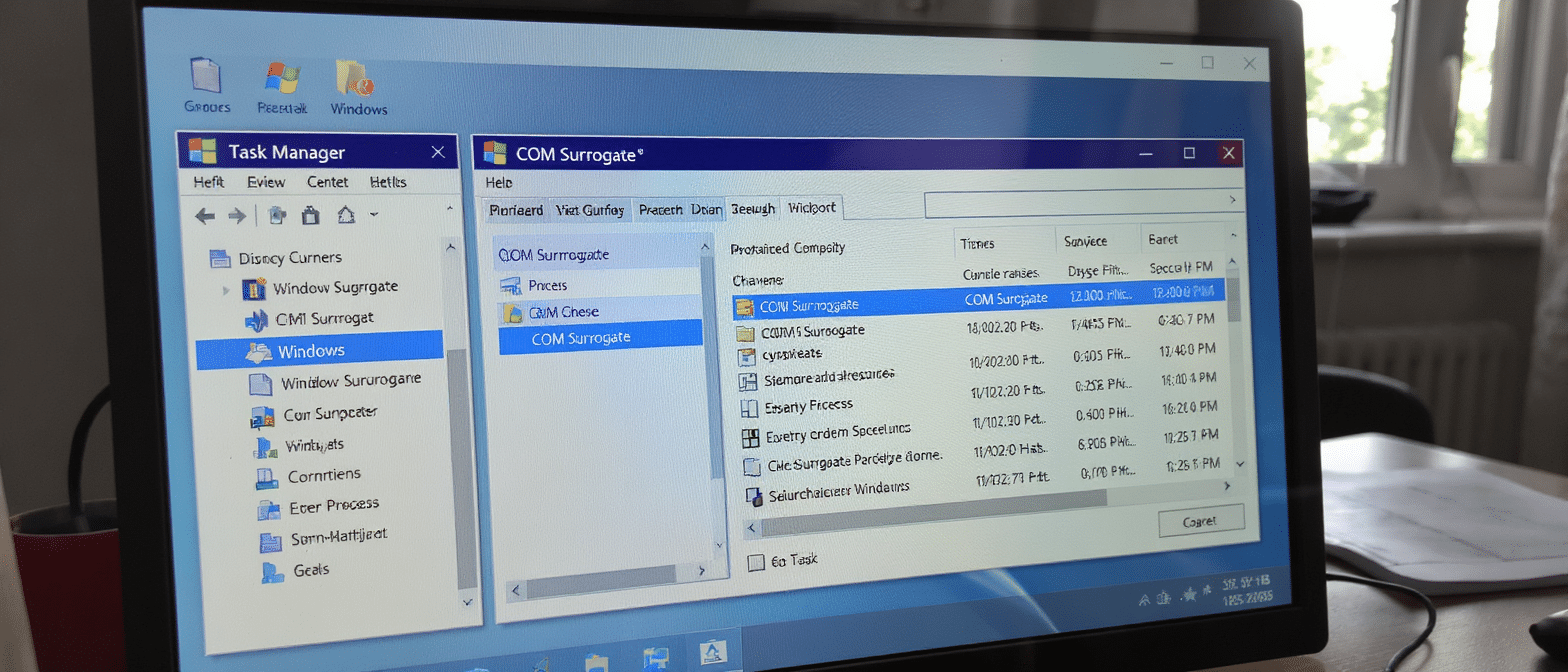Click the Disncy Curners folder icon
1568x672 pixels.
pyautogui.click(x=219, y=258)
